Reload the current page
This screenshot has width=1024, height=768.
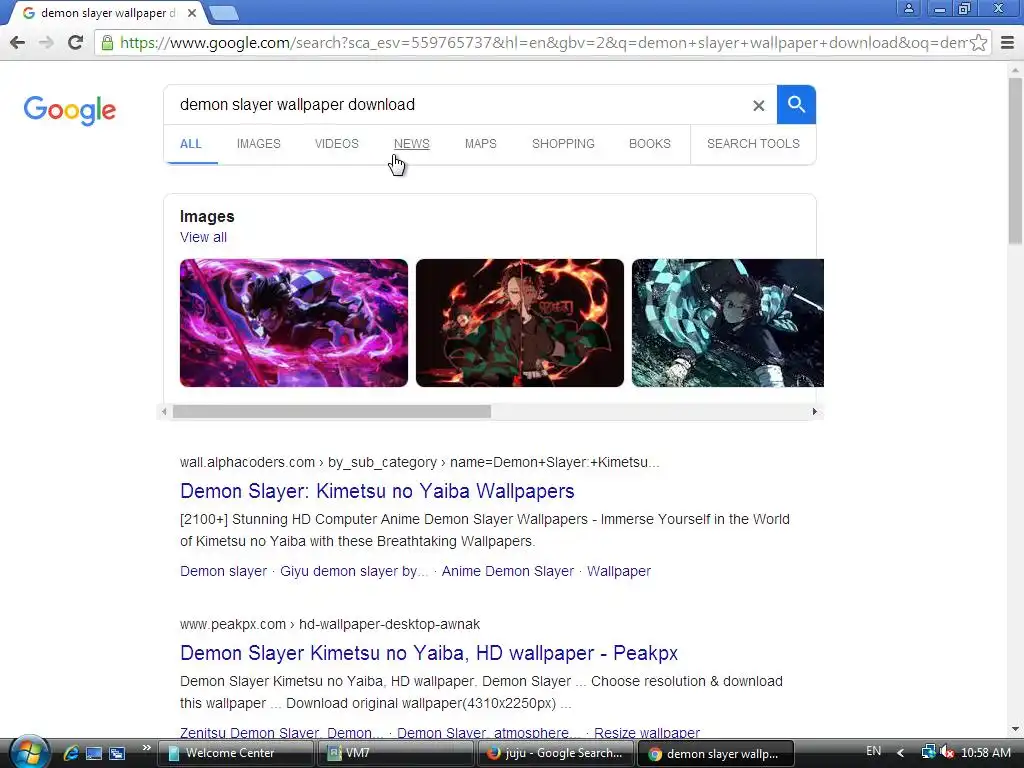pyautogui.click(x=76, y=43)
